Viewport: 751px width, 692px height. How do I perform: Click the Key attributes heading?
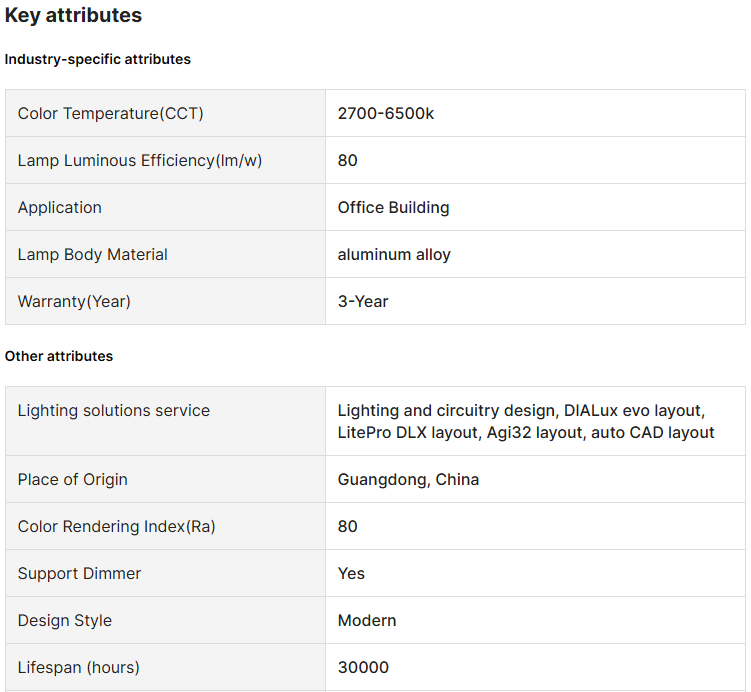(x=73, y=16)
